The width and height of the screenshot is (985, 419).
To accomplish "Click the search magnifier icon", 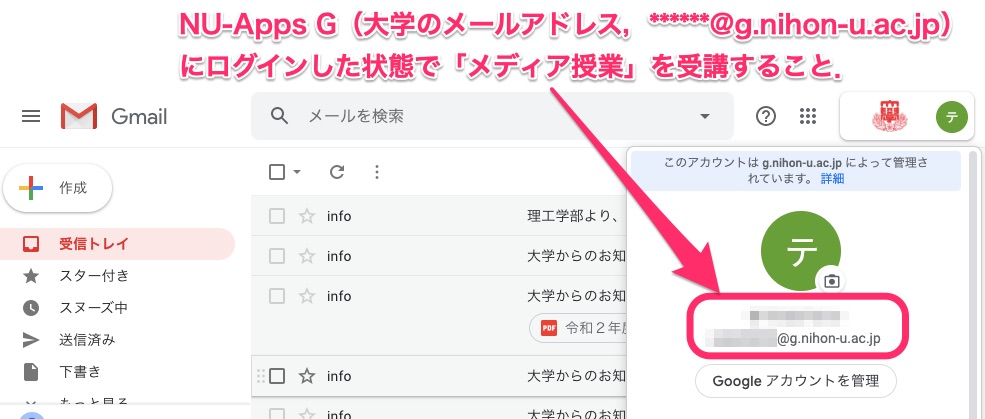I will pos(279,116).
